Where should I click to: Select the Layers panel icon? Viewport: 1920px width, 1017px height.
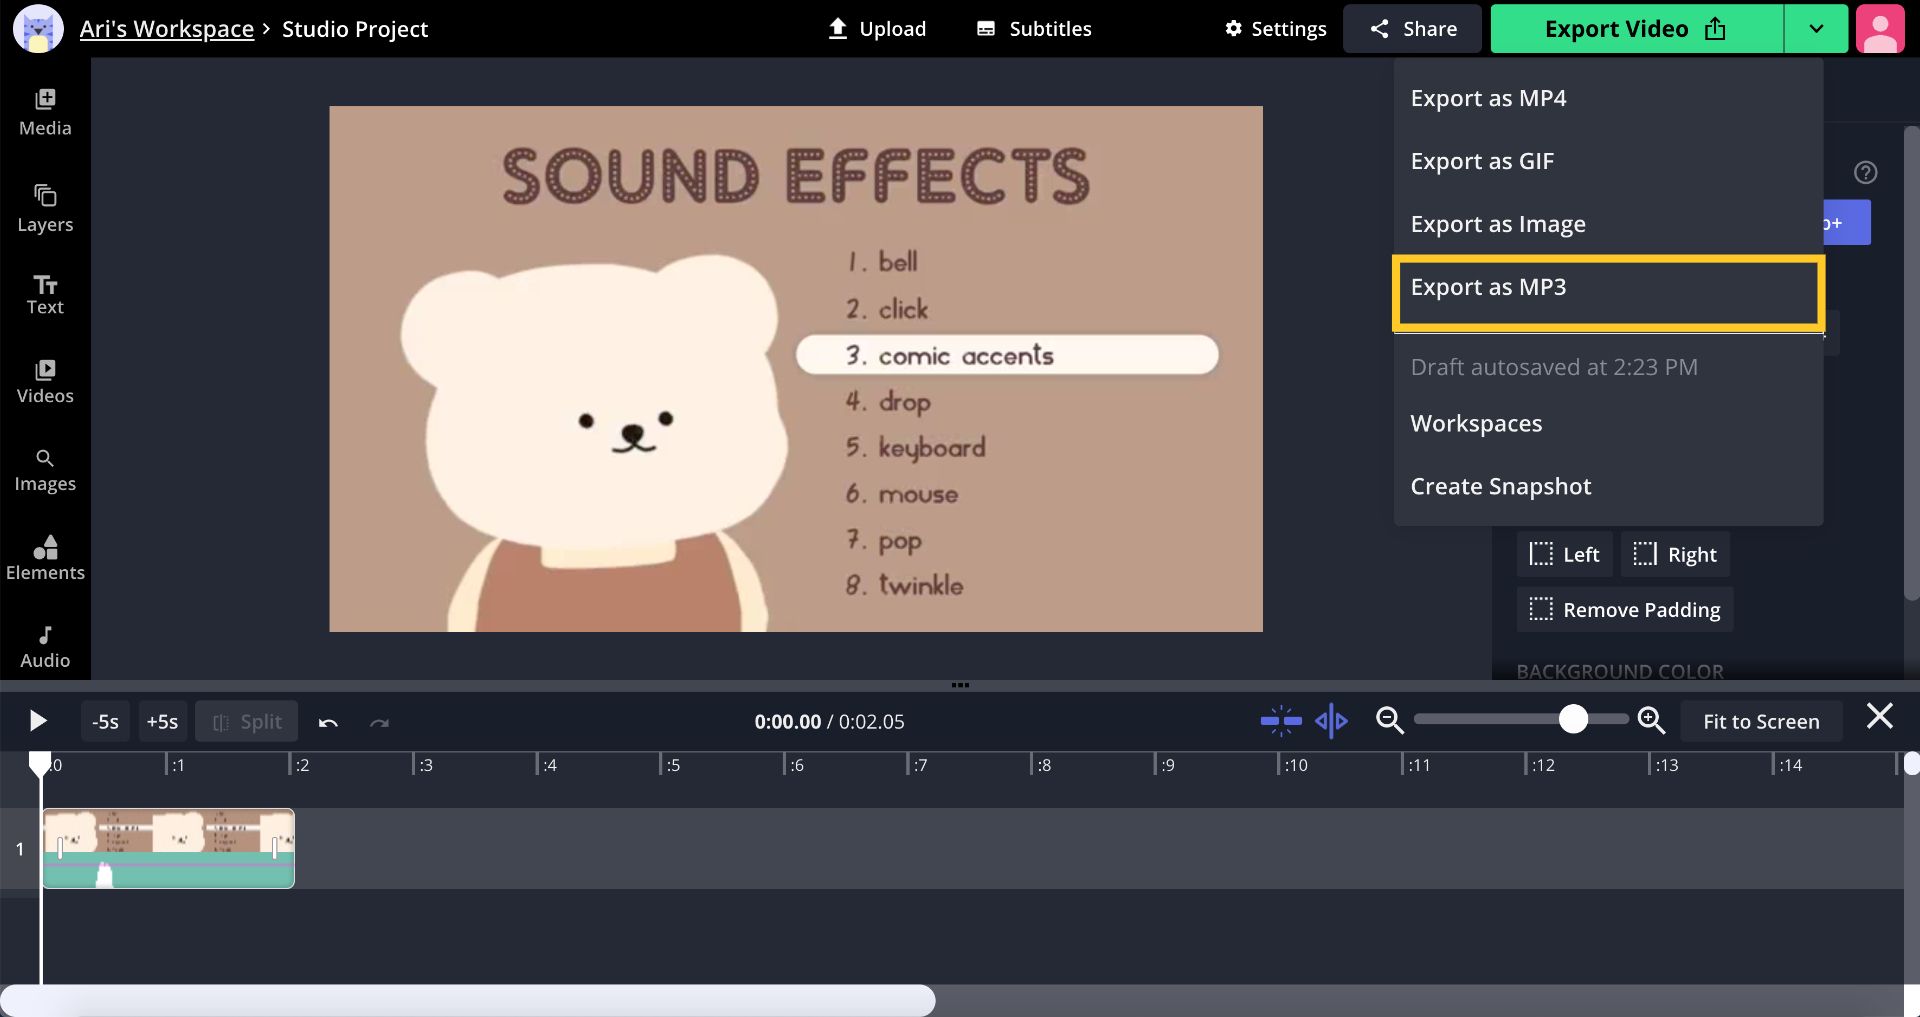[45, 207]
